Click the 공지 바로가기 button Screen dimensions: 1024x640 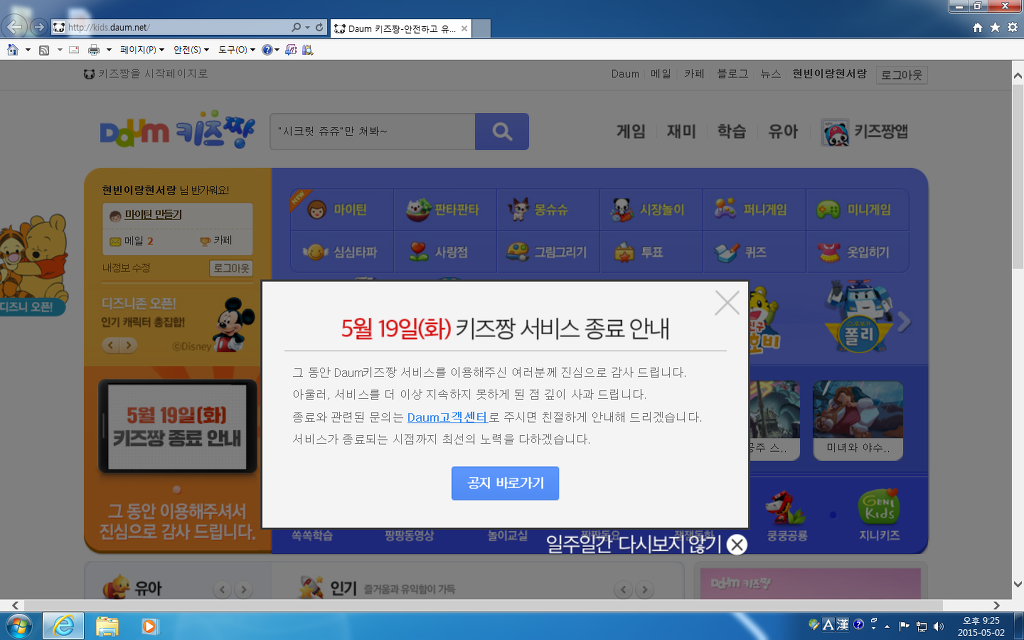(505, 483)
